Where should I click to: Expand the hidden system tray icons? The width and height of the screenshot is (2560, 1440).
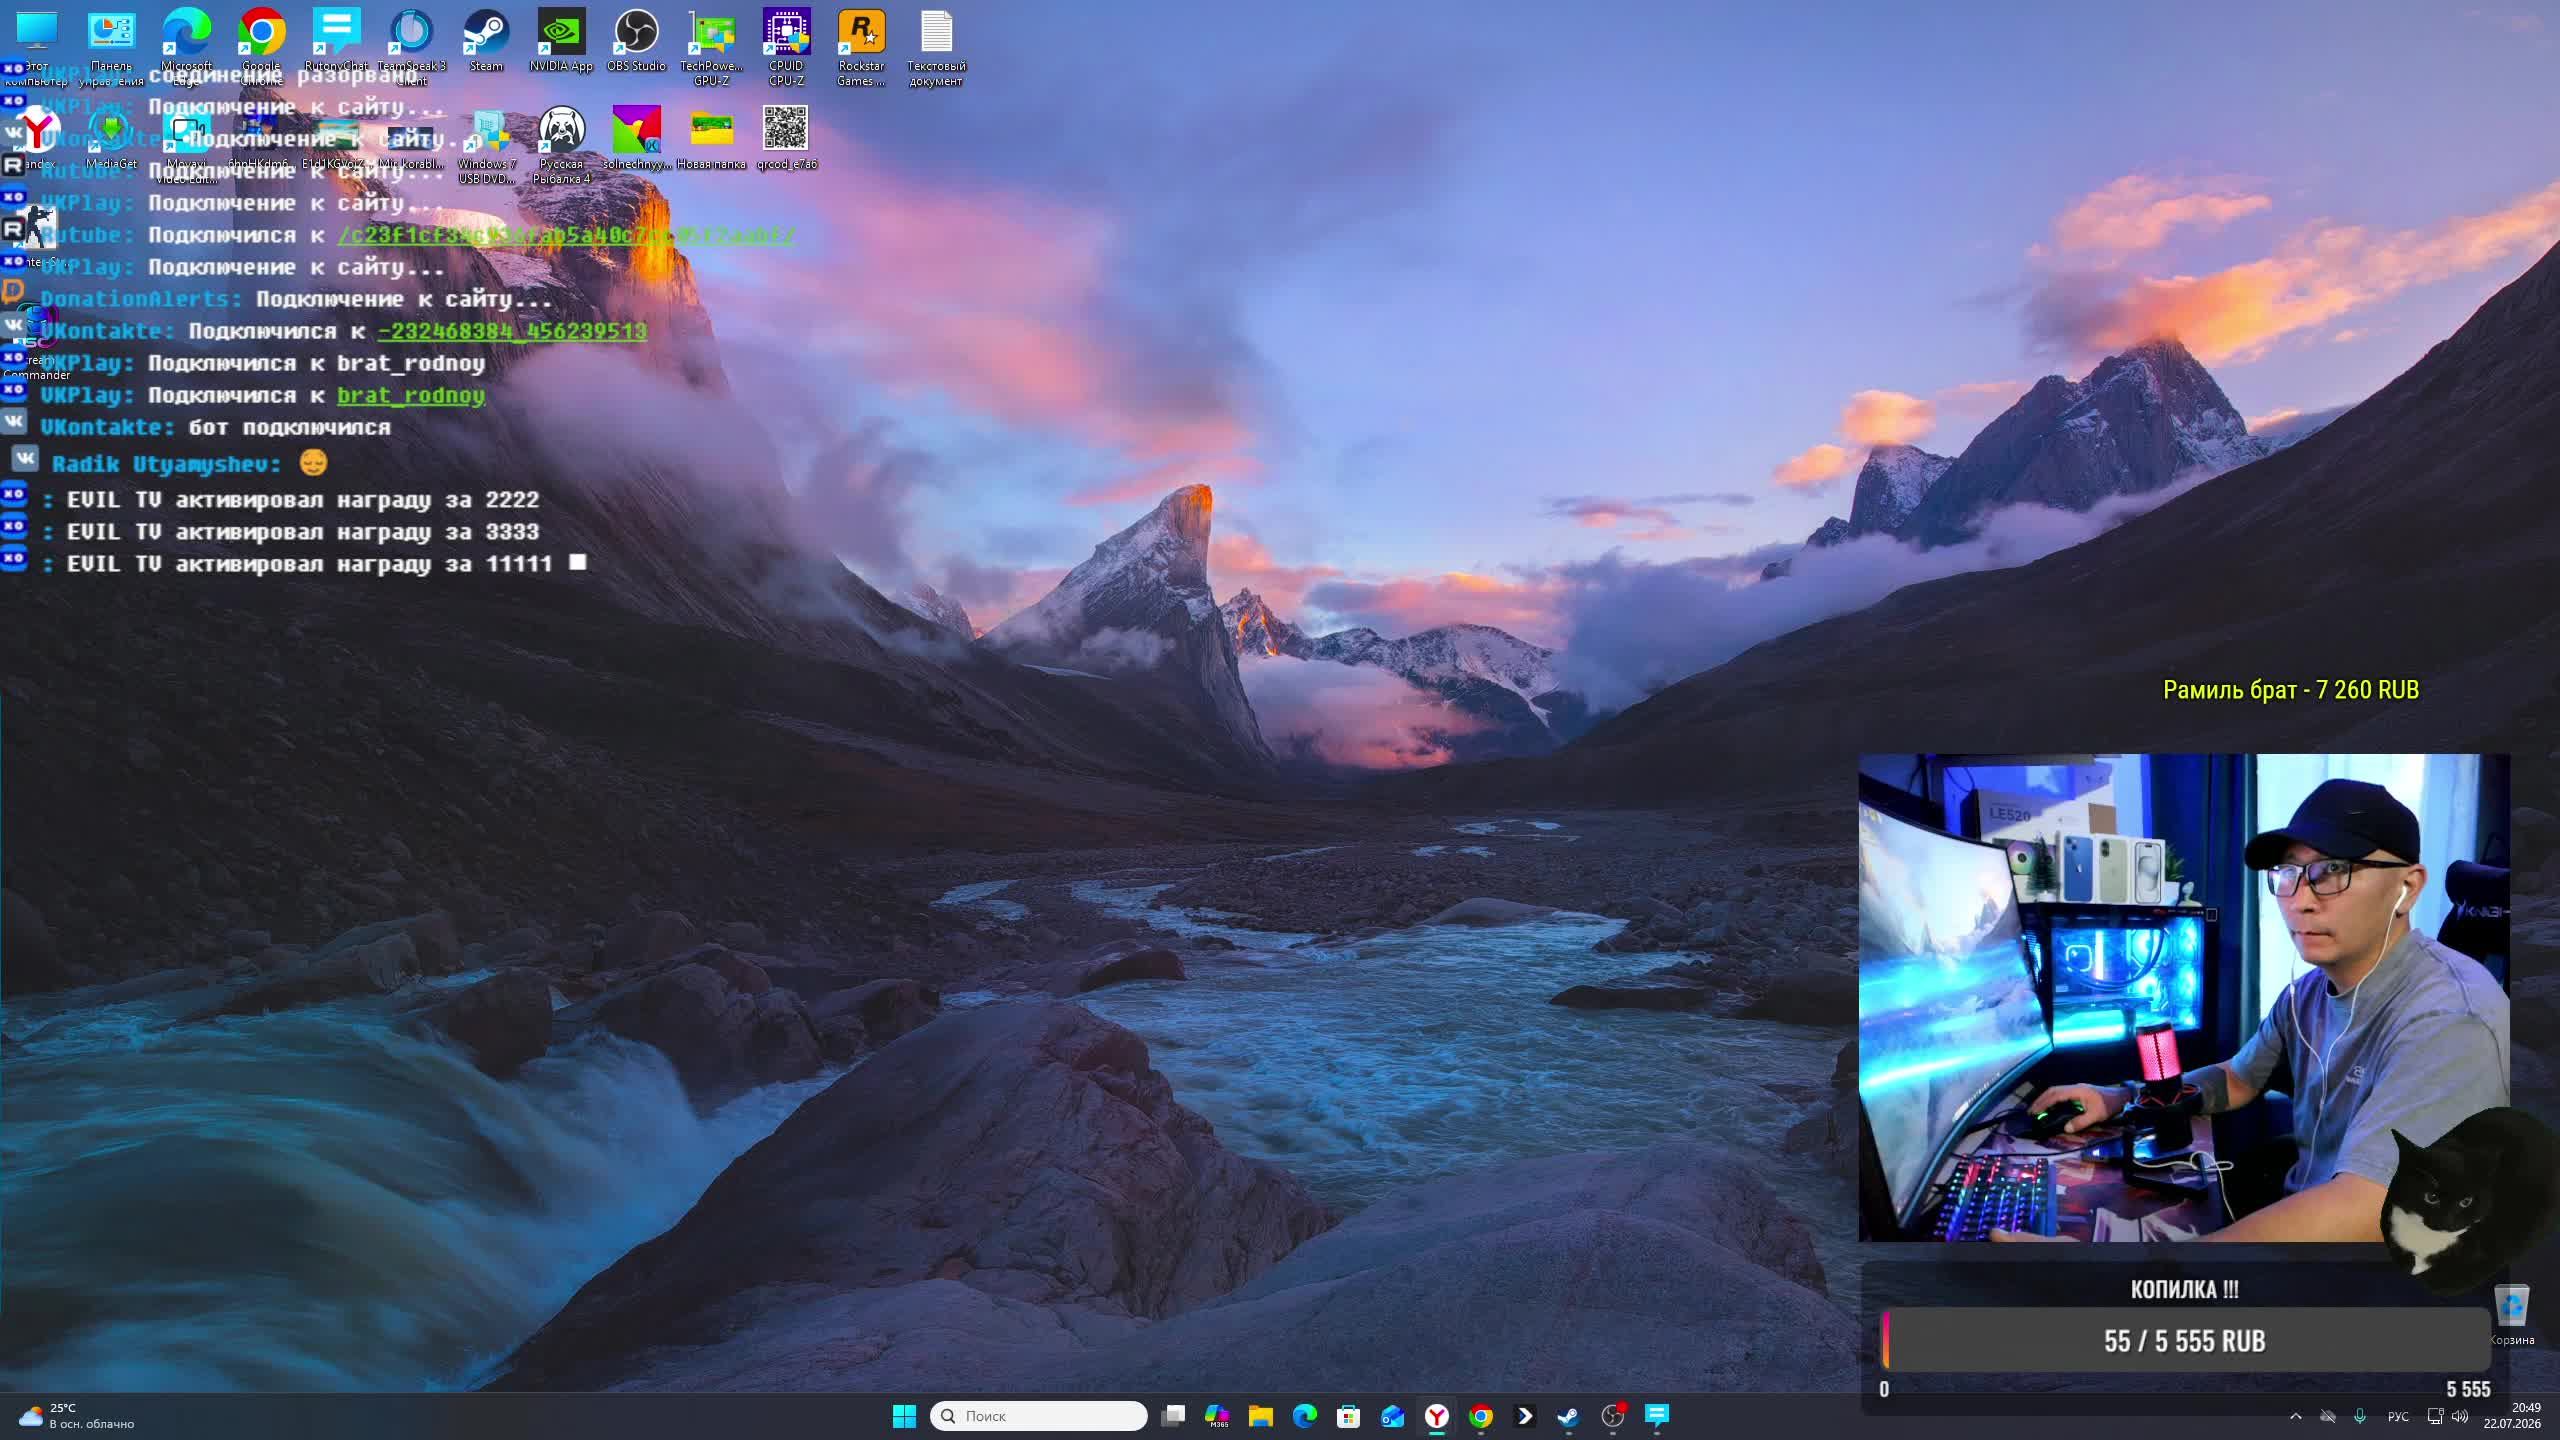pos(2296,1416)
